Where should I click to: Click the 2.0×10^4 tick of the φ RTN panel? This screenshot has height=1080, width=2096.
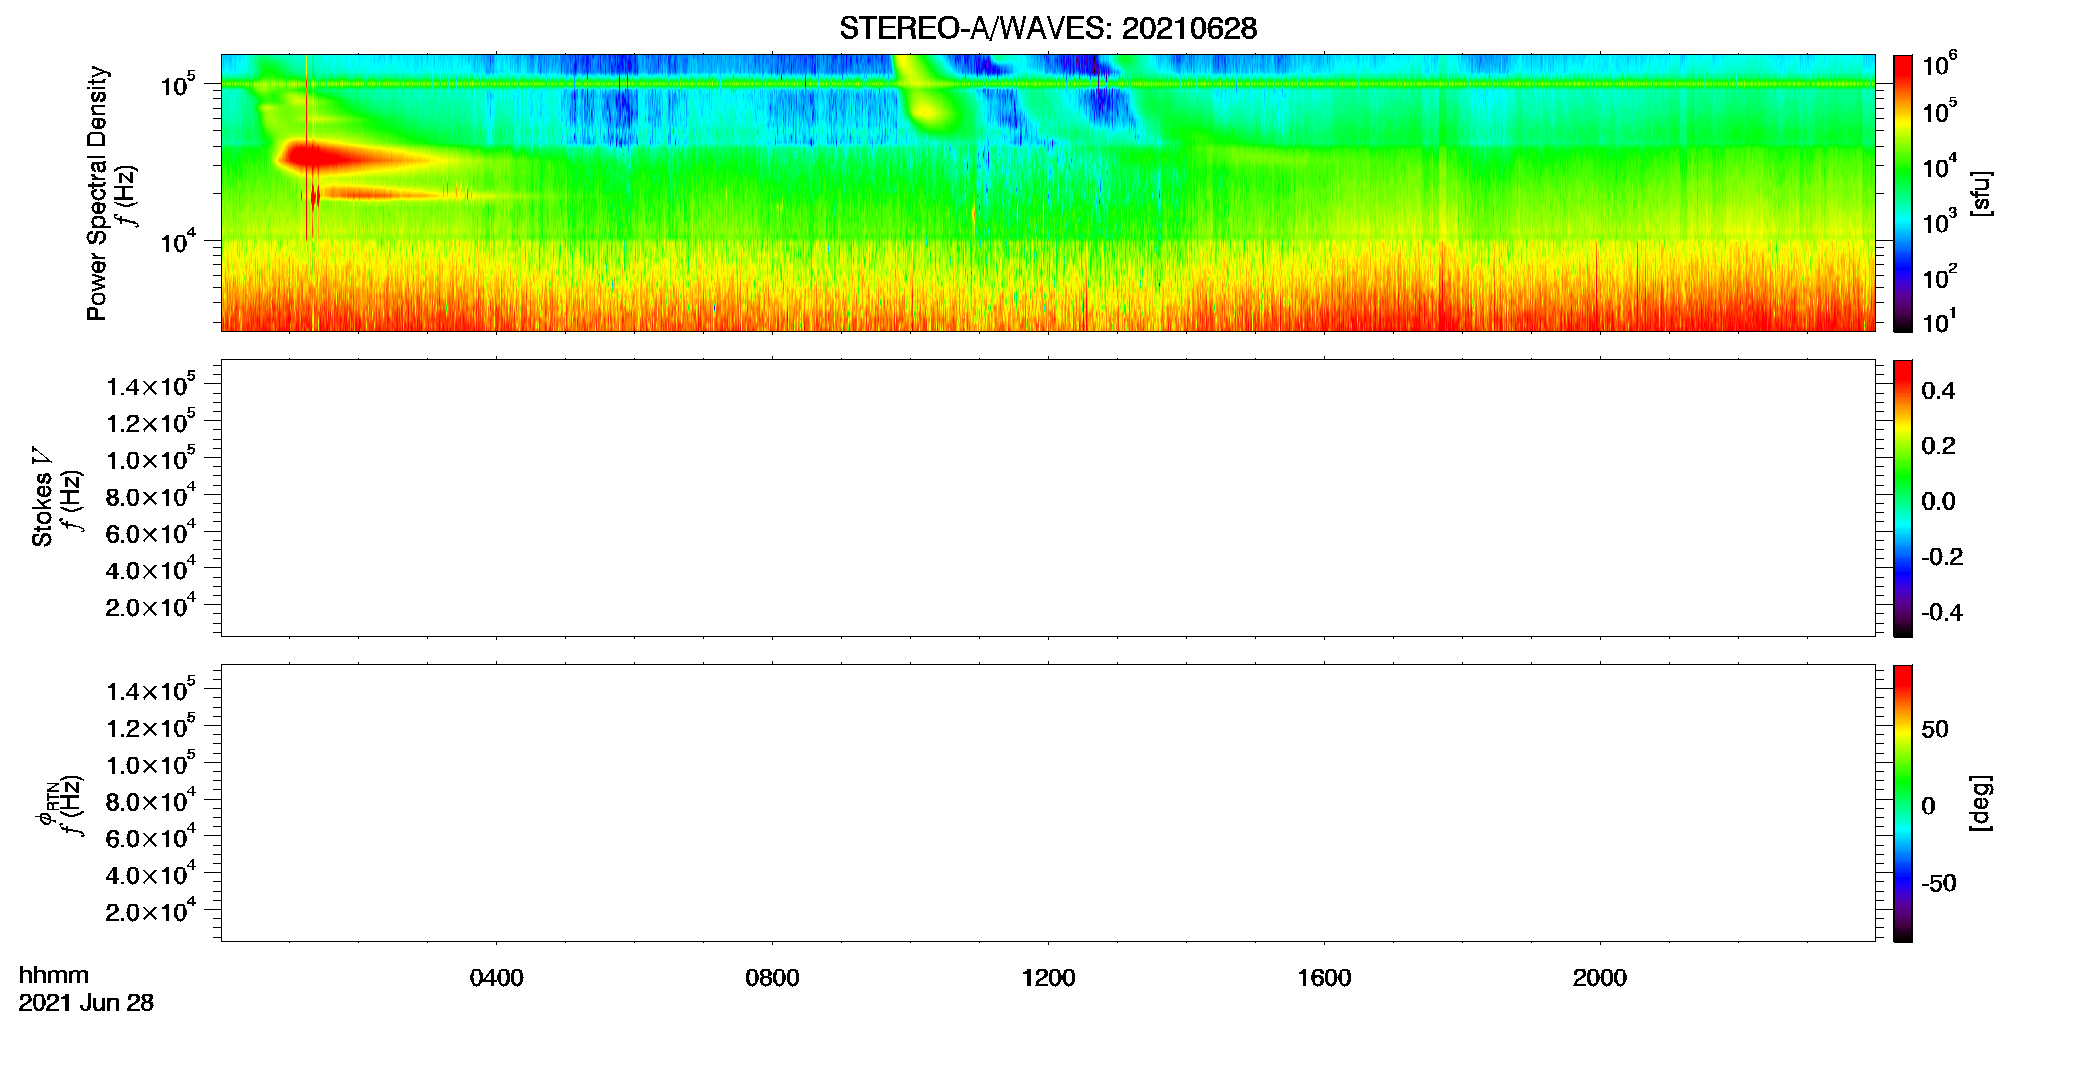[x=151, y=911]
